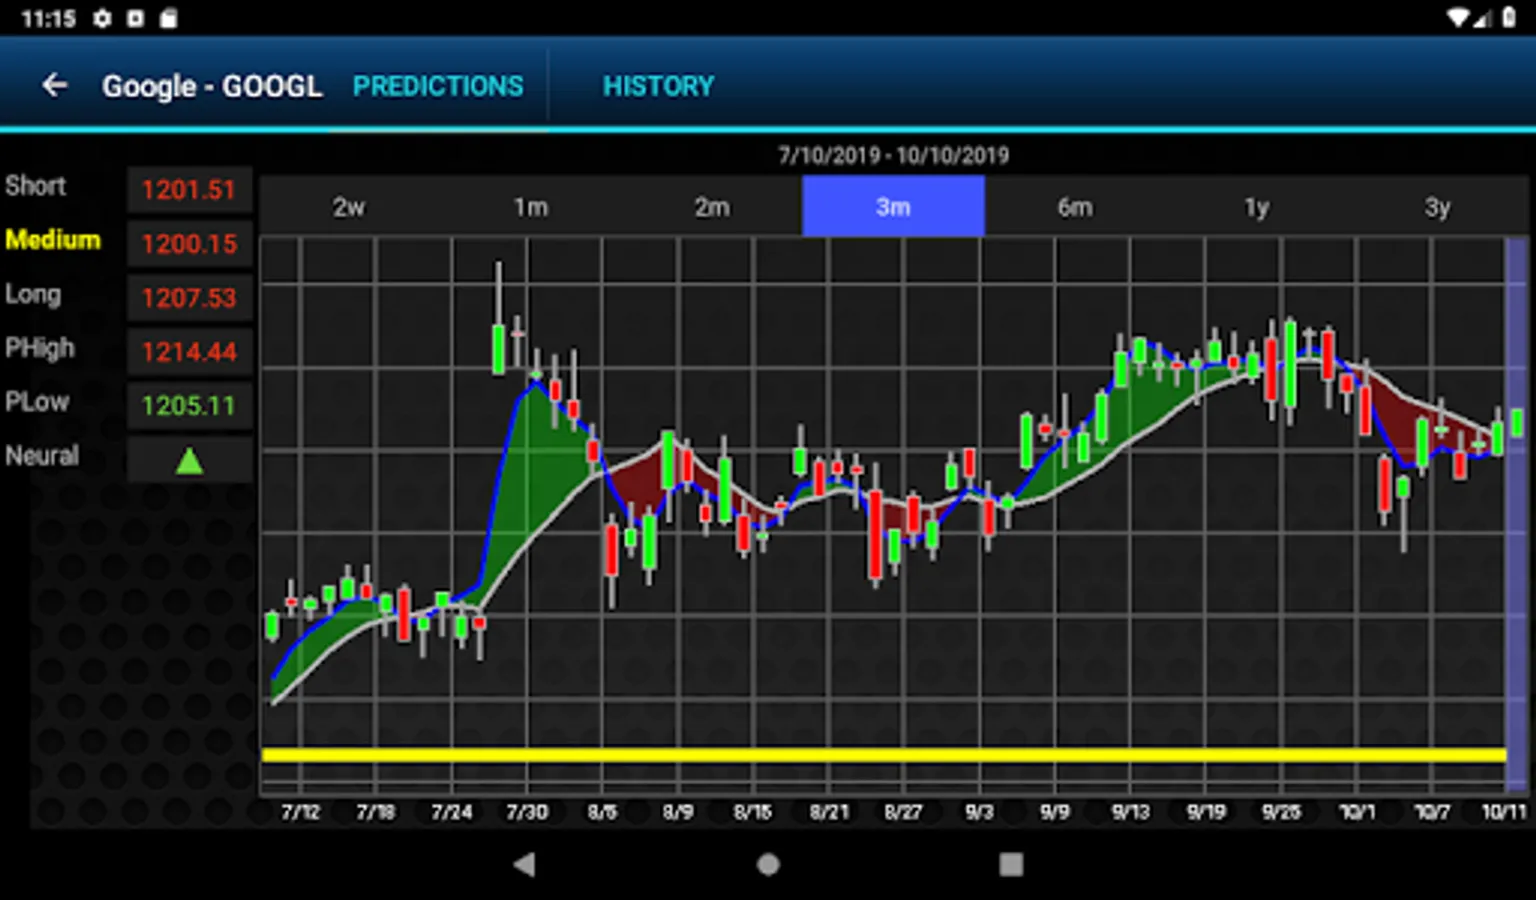This screenshot has width=1536, height=900.
Task: Click the Long prediction label
Action: pos(33,295)
